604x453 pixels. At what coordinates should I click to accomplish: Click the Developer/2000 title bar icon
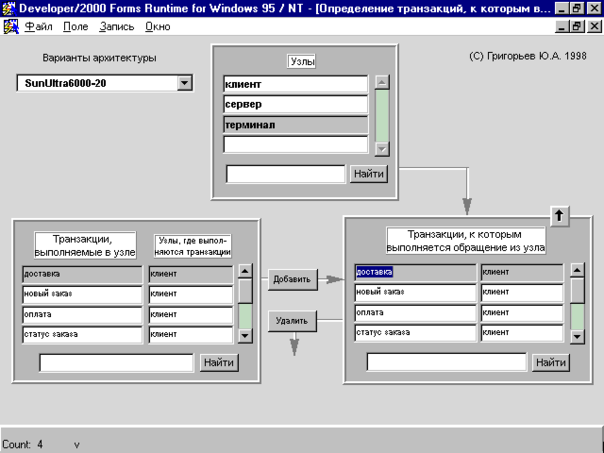point(8,8)
